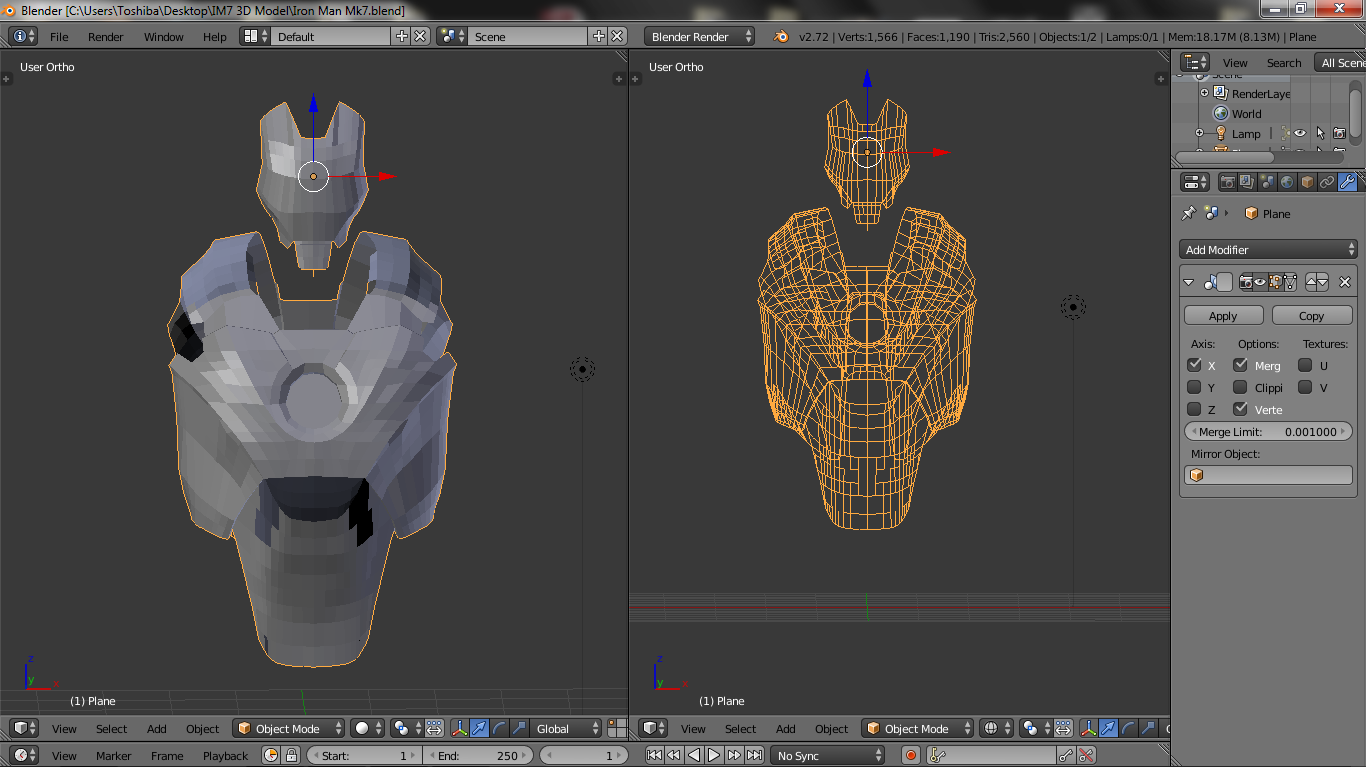This screenshot has height=767, width=1366.
Task: Click the insert keyframe key icon in timeline
Action: pyautogui.click(x=1066, y=756)
